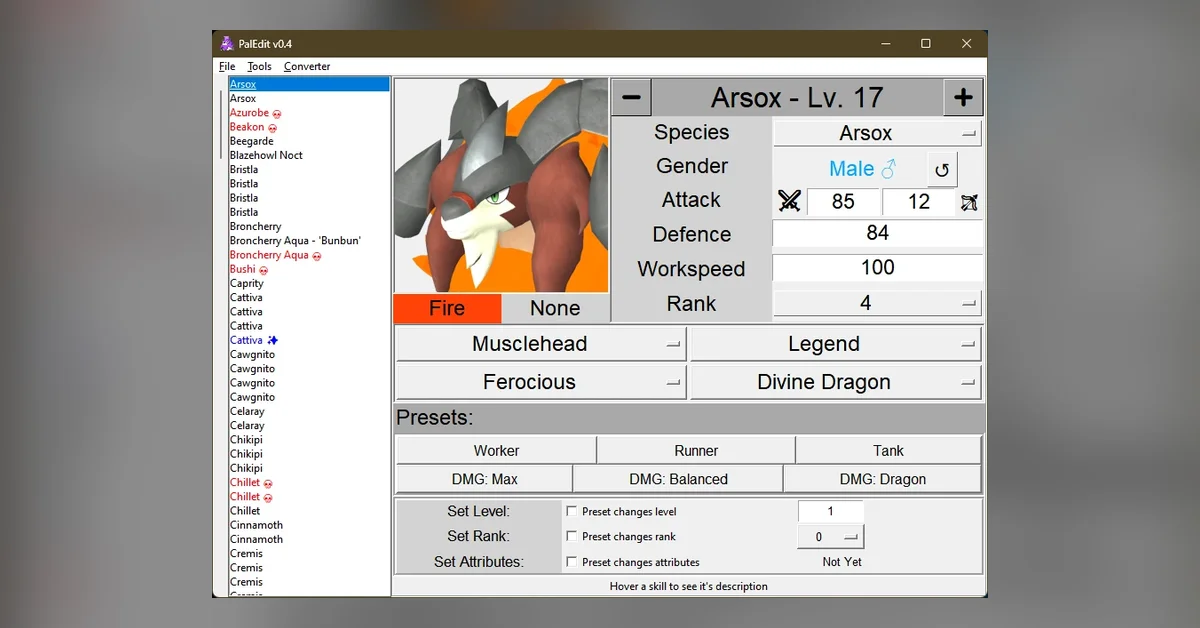Click the PalEdit app icon in title bar
The image size is (1200, 628).
point(227,44)
